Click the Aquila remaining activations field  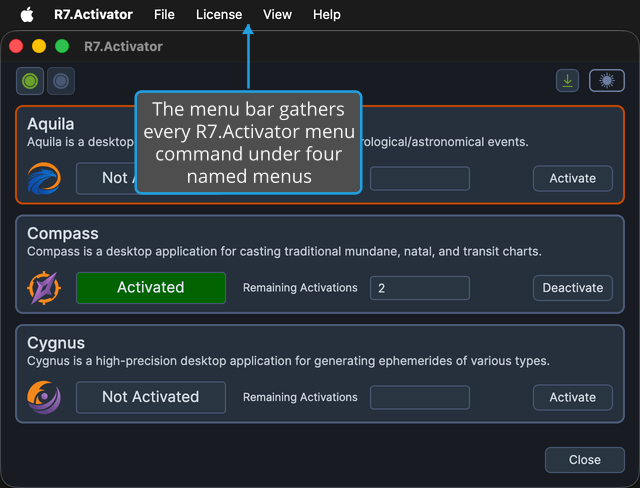click(420, 178)
